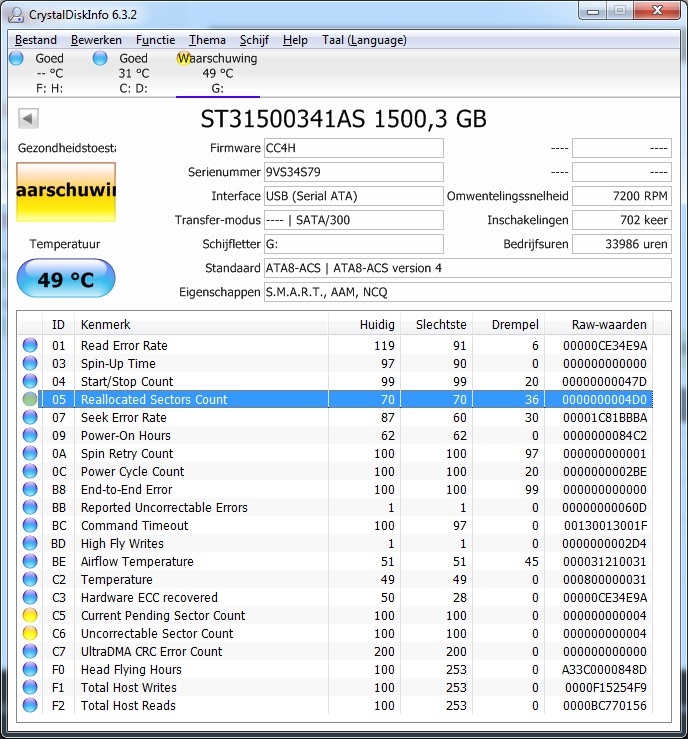Select the Seek Error Rate row text
Image resolution: width=688 pixels, height=739 pixels.
click(x=123, y=418)
